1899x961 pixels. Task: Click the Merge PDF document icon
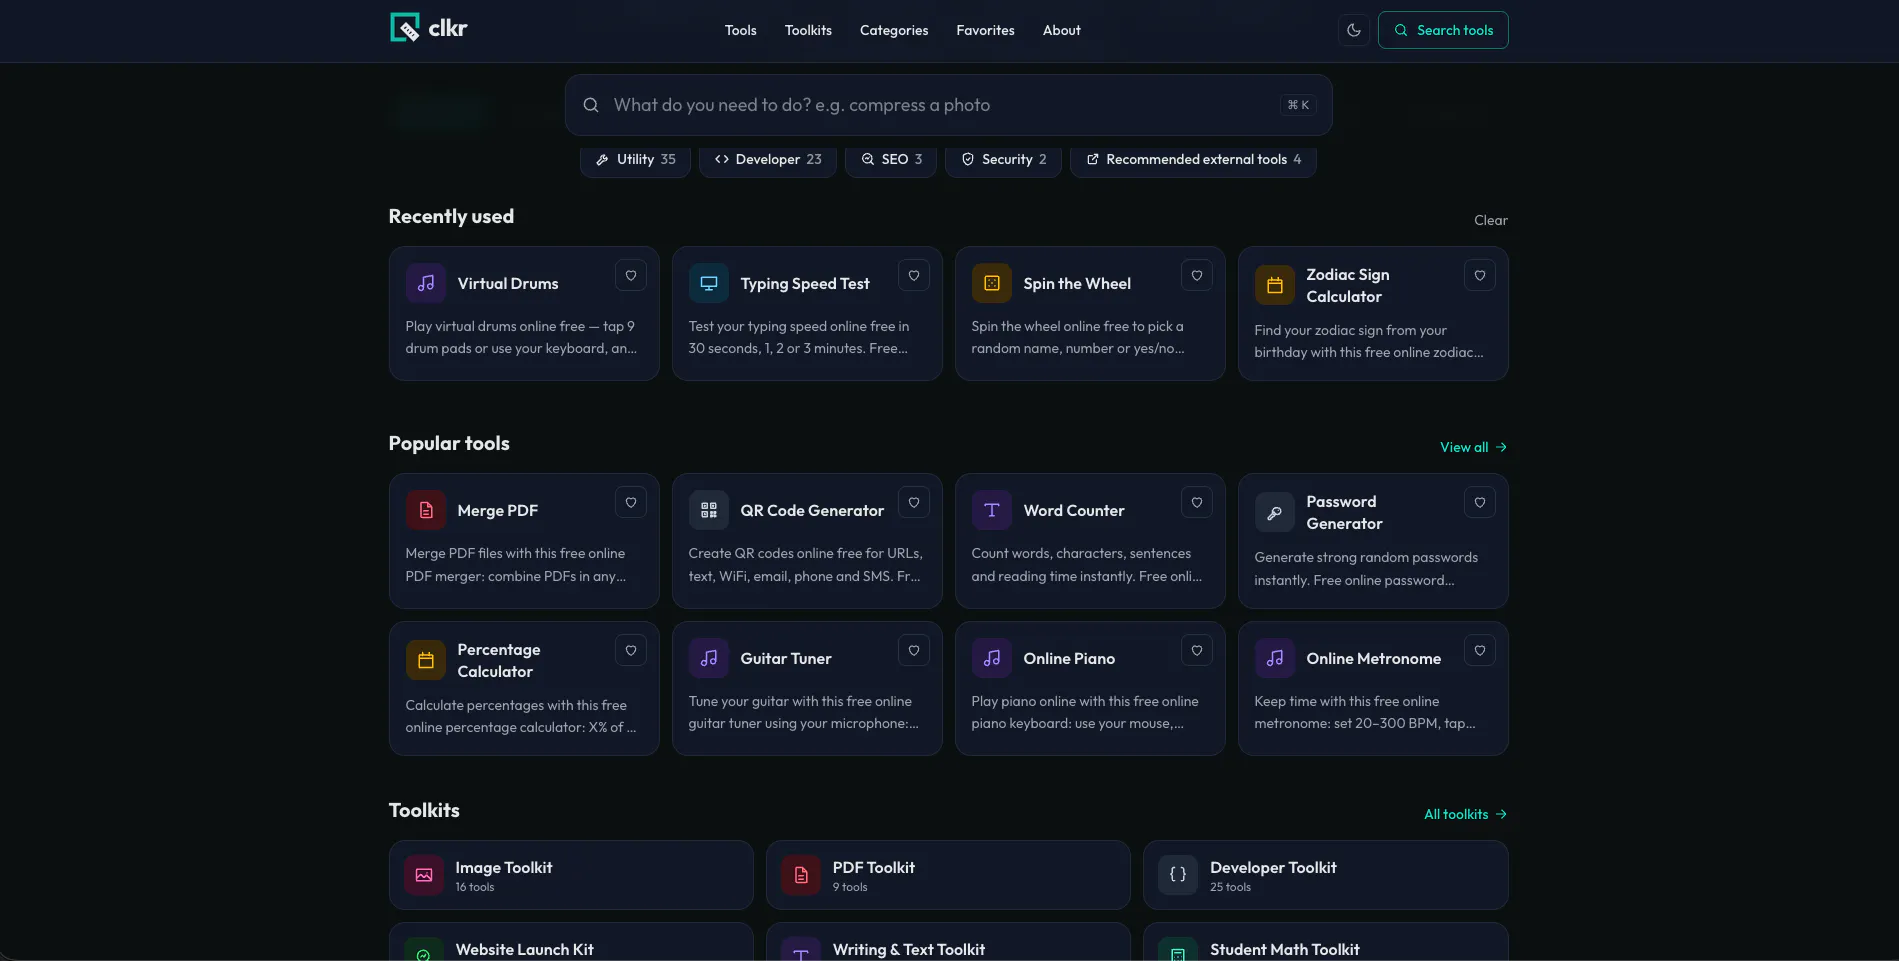(x=426, y=510)
